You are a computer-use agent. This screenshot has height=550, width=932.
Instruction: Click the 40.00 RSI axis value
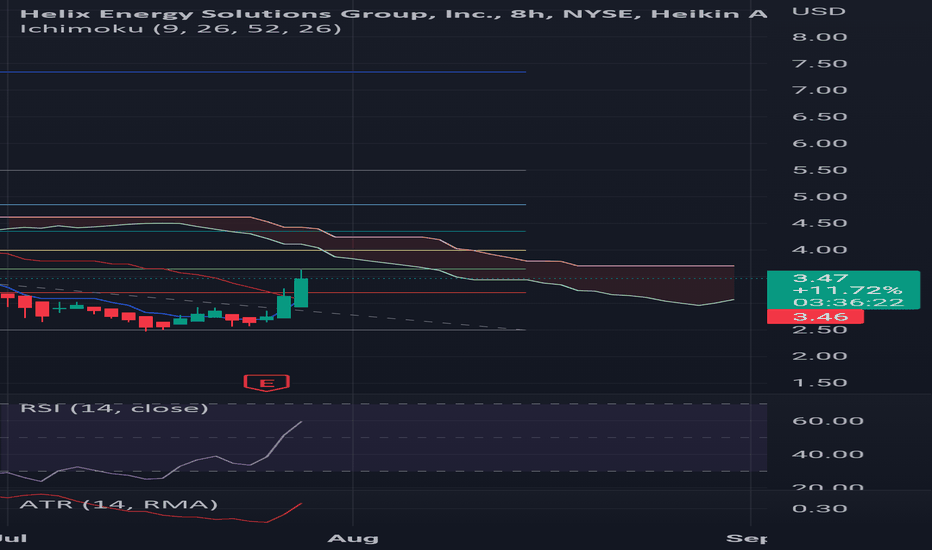tap(827, 454)
